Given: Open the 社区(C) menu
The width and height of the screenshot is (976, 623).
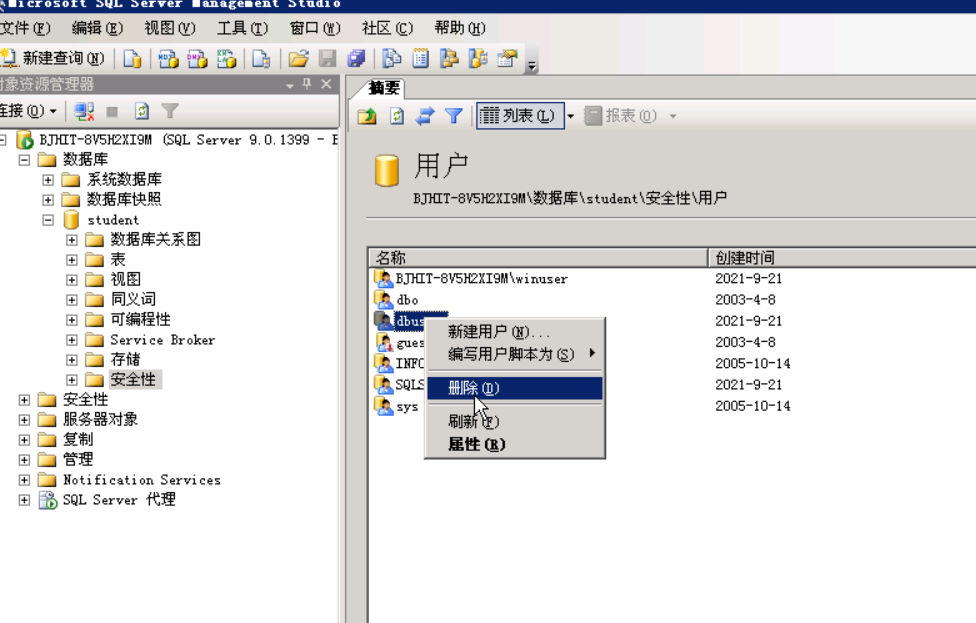Looking at the screenshot, I should pyautogui.click(x=387, y=28).
